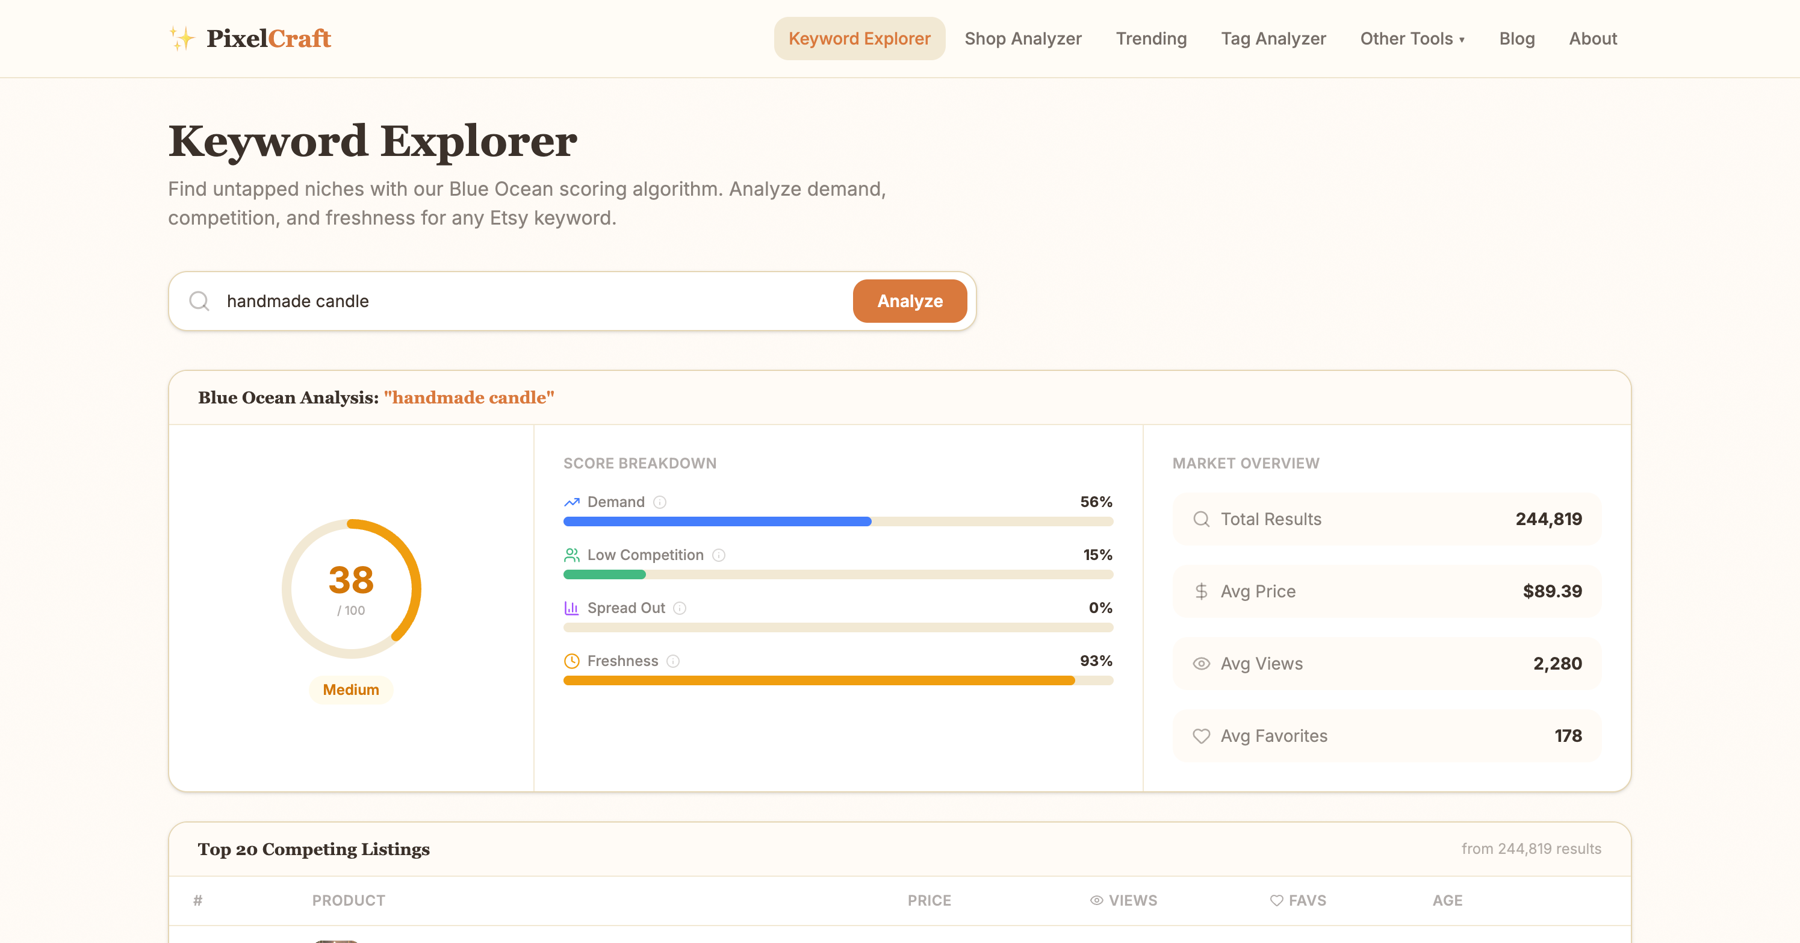Click the Avg Views eye icon
Image resolution: width=1800 pixels, height=943 pixels.
(x=1202, y=664)
